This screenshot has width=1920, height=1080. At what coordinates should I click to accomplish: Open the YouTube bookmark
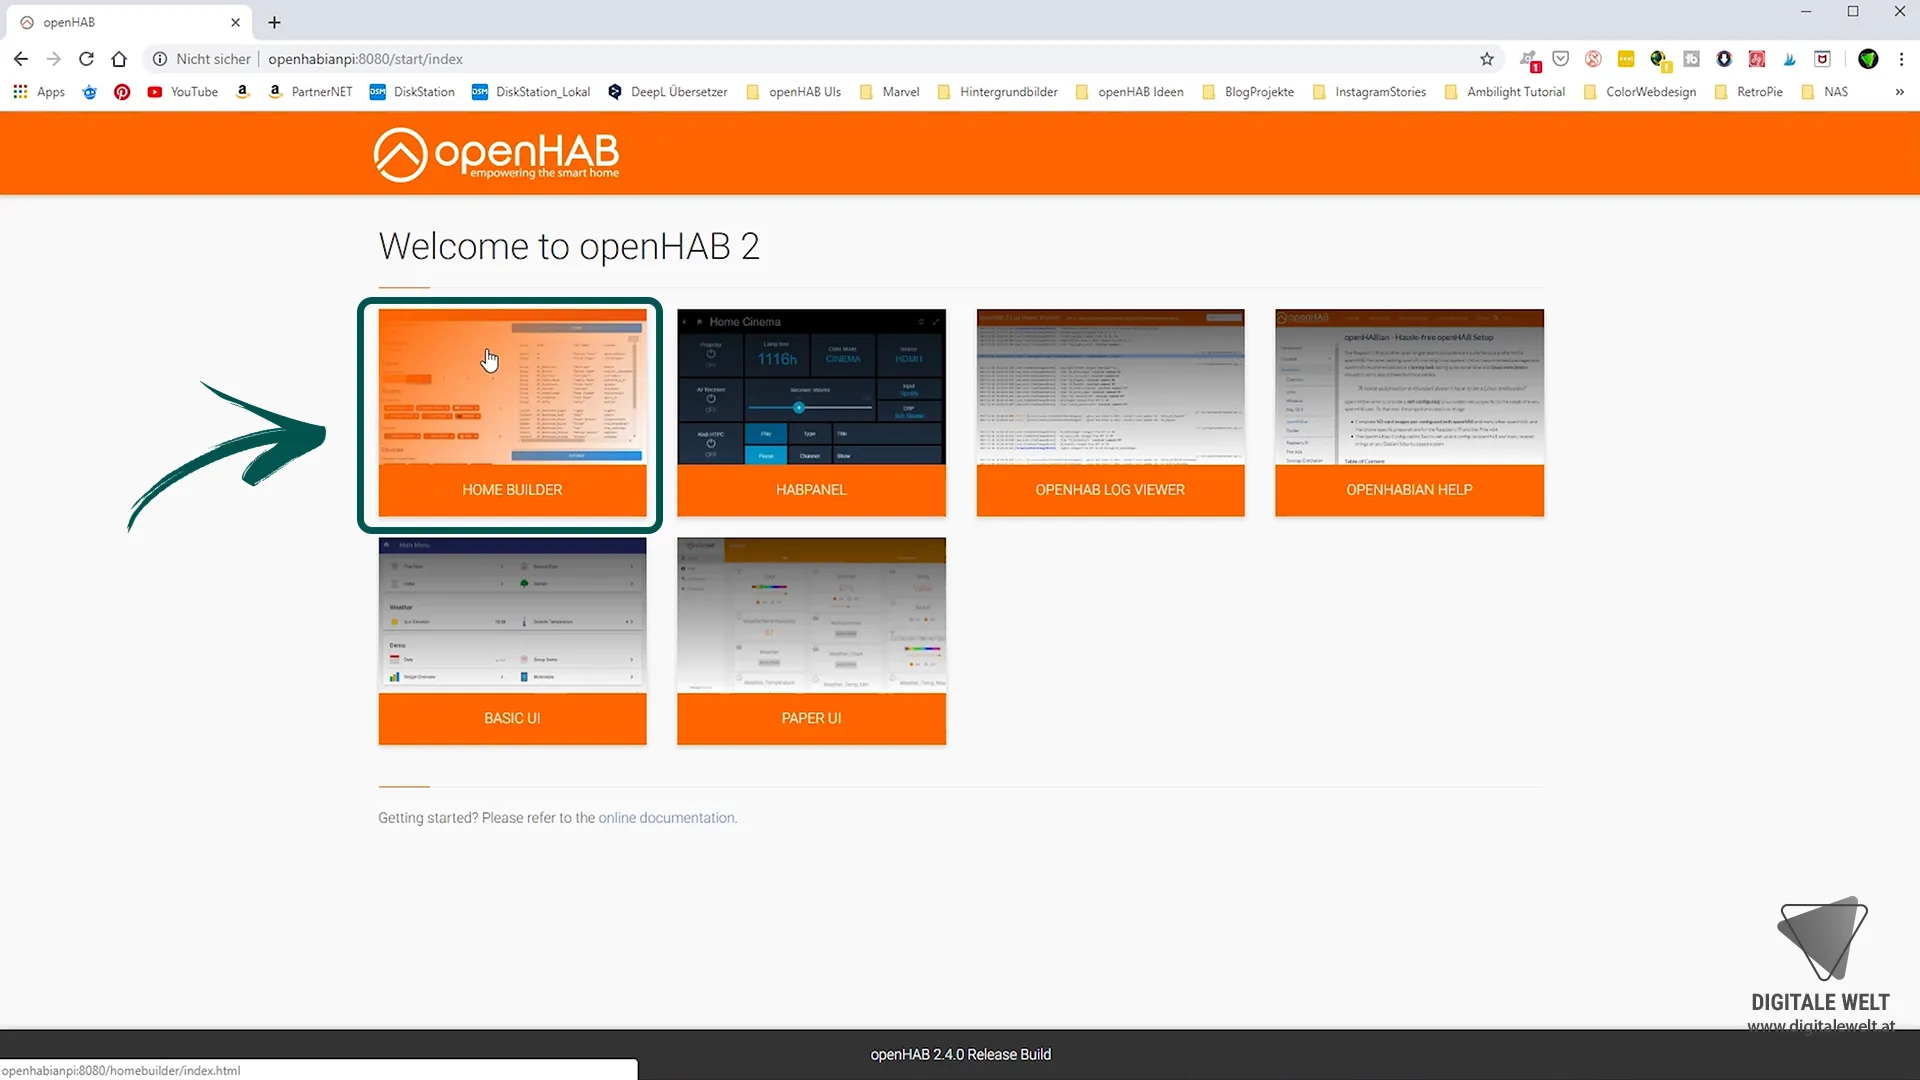point(182,92)
